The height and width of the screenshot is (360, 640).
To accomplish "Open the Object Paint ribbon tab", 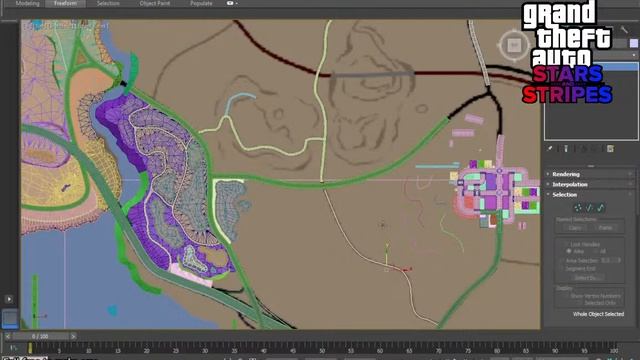I will pyautogui.click(x=155, y=3).
